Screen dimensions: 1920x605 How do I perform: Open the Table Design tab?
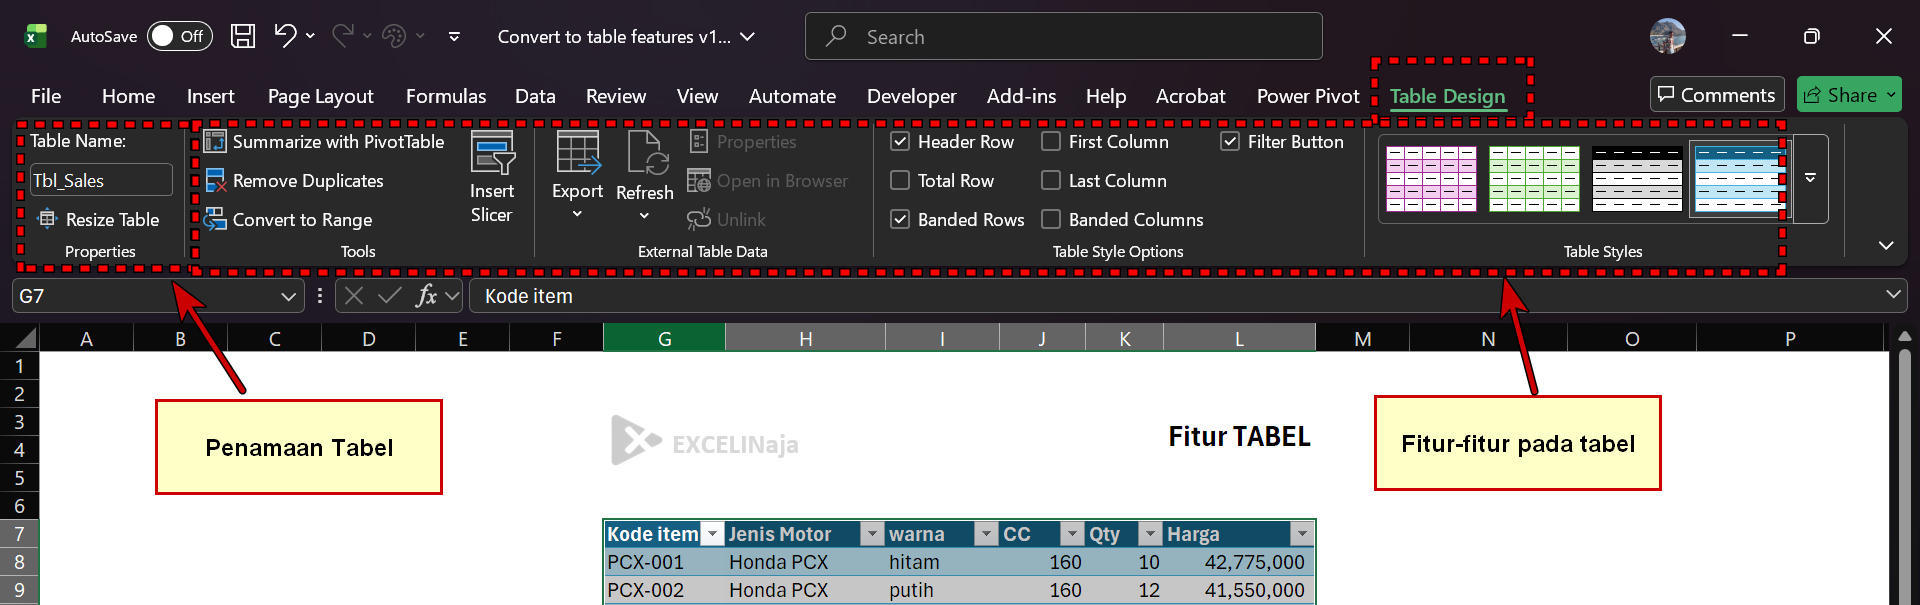(1447, 96)
